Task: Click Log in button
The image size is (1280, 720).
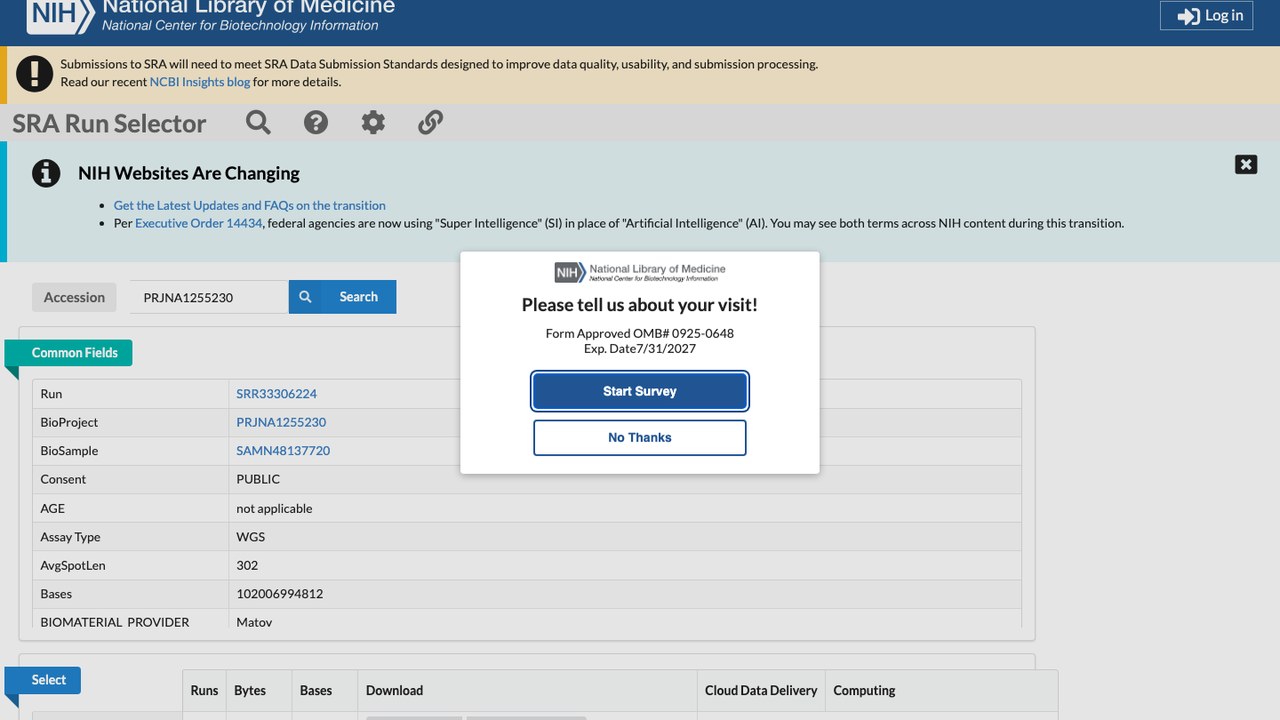Action: 1206,15
